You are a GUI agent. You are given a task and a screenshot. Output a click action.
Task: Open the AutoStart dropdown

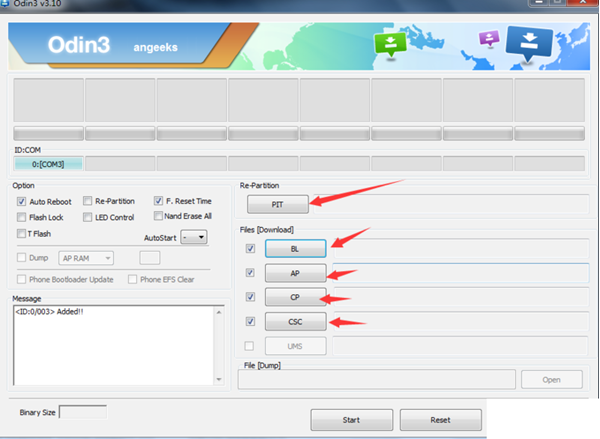click(201, 237)
